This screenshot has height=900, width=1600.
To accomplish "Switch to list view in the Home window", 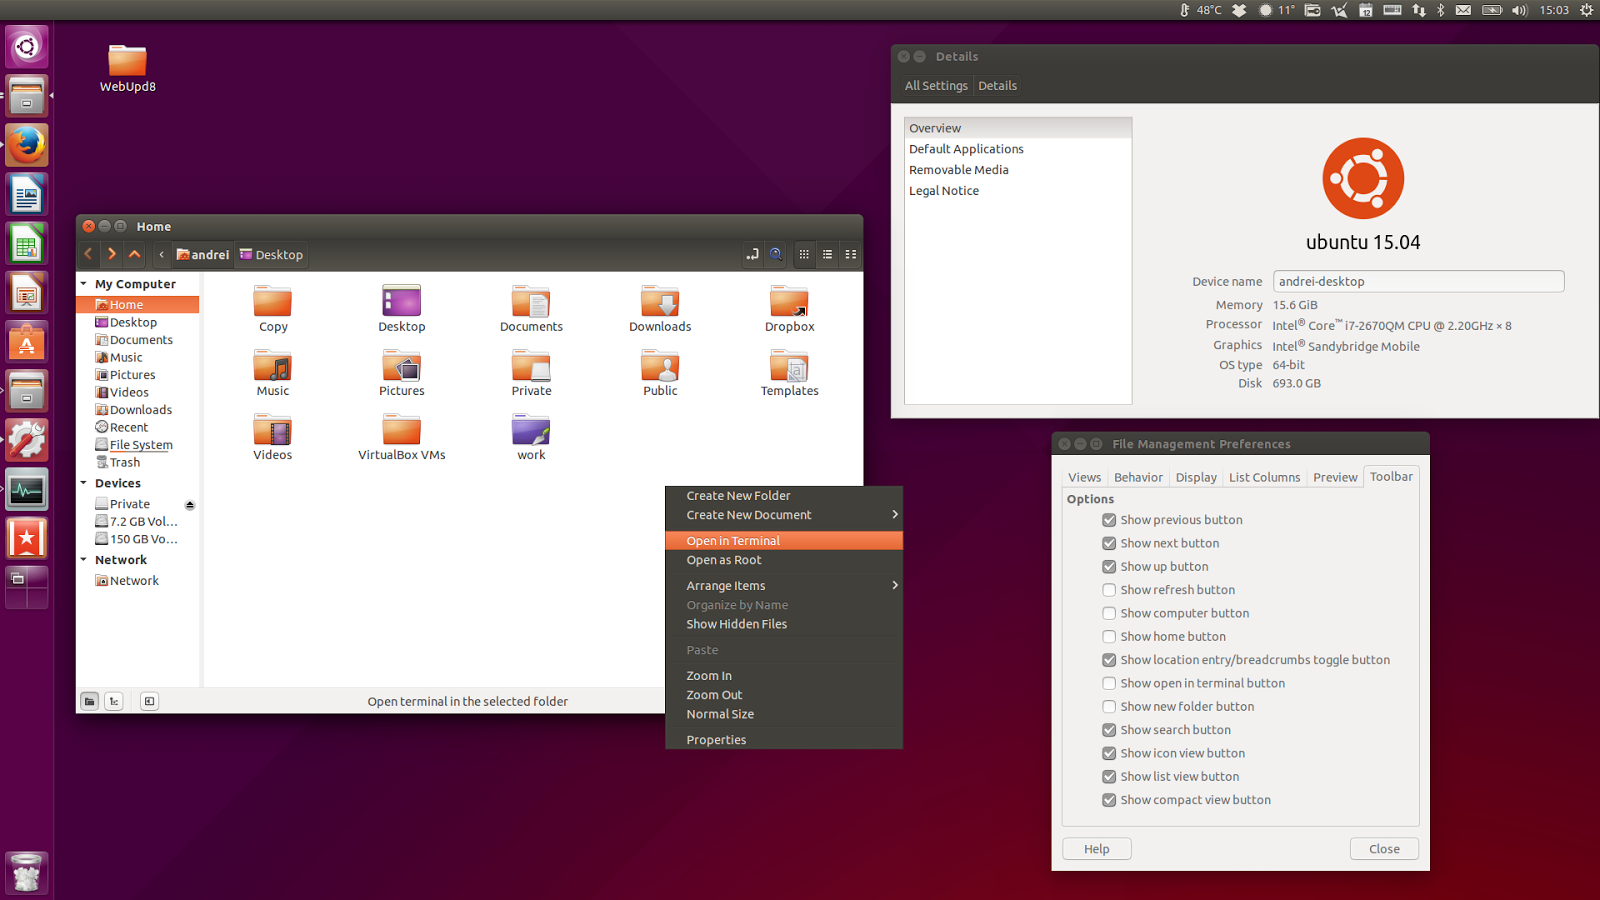I will [x=828, y=254].
